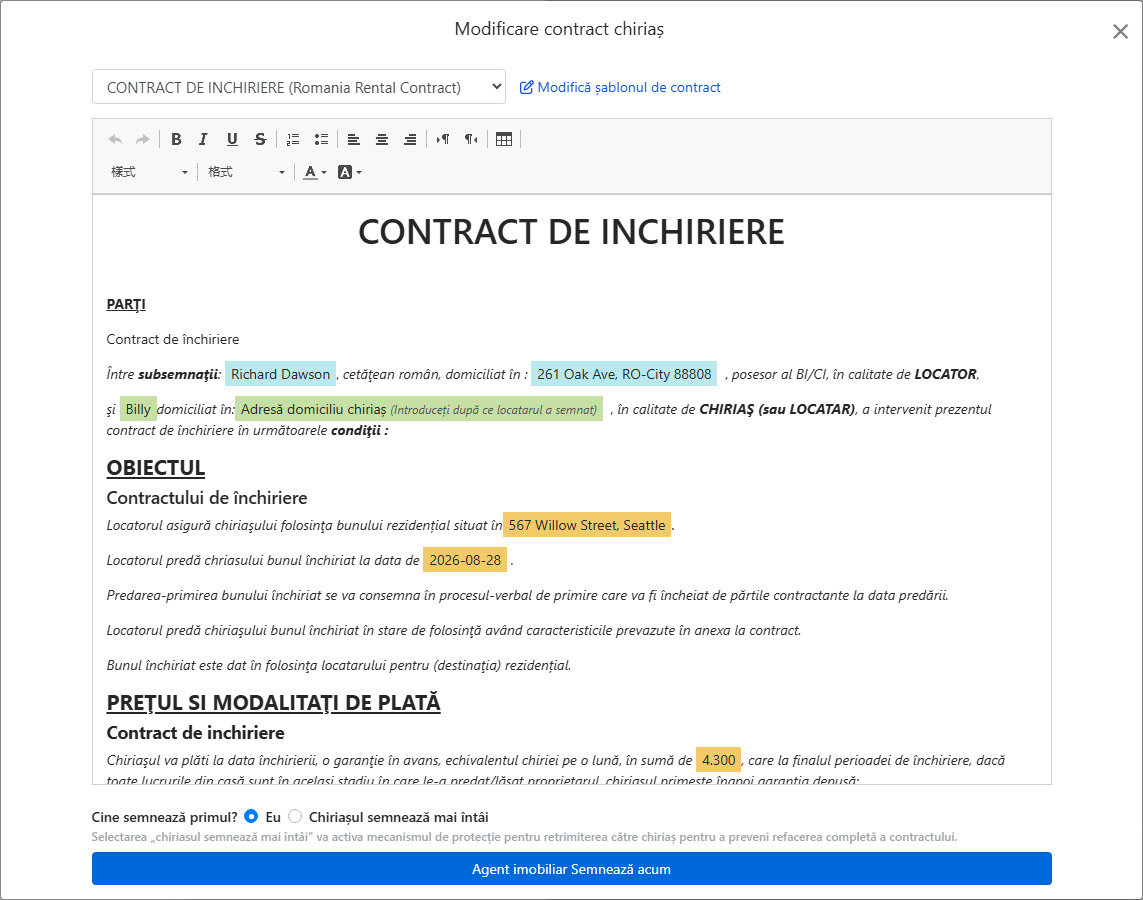Set right-to-left text direction
The width and height of the screenshot is (1143, 900).
472,139
